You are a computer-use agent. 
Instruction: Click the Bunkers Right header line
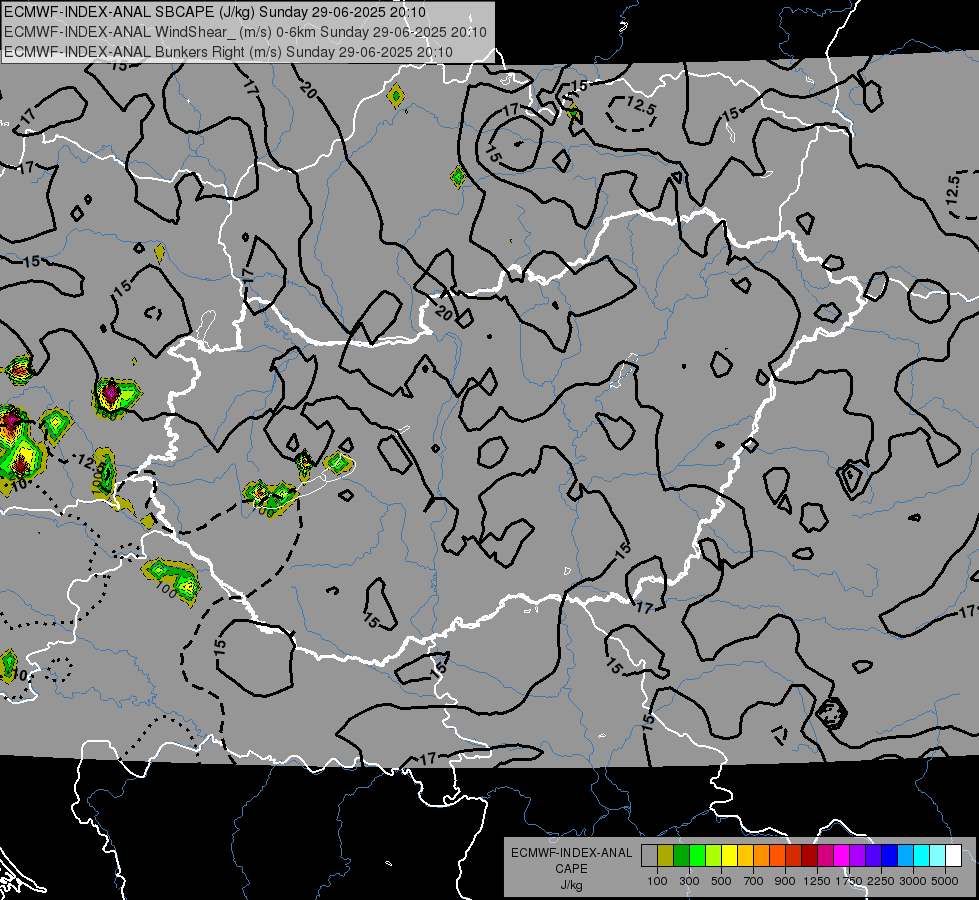[229, 52]
